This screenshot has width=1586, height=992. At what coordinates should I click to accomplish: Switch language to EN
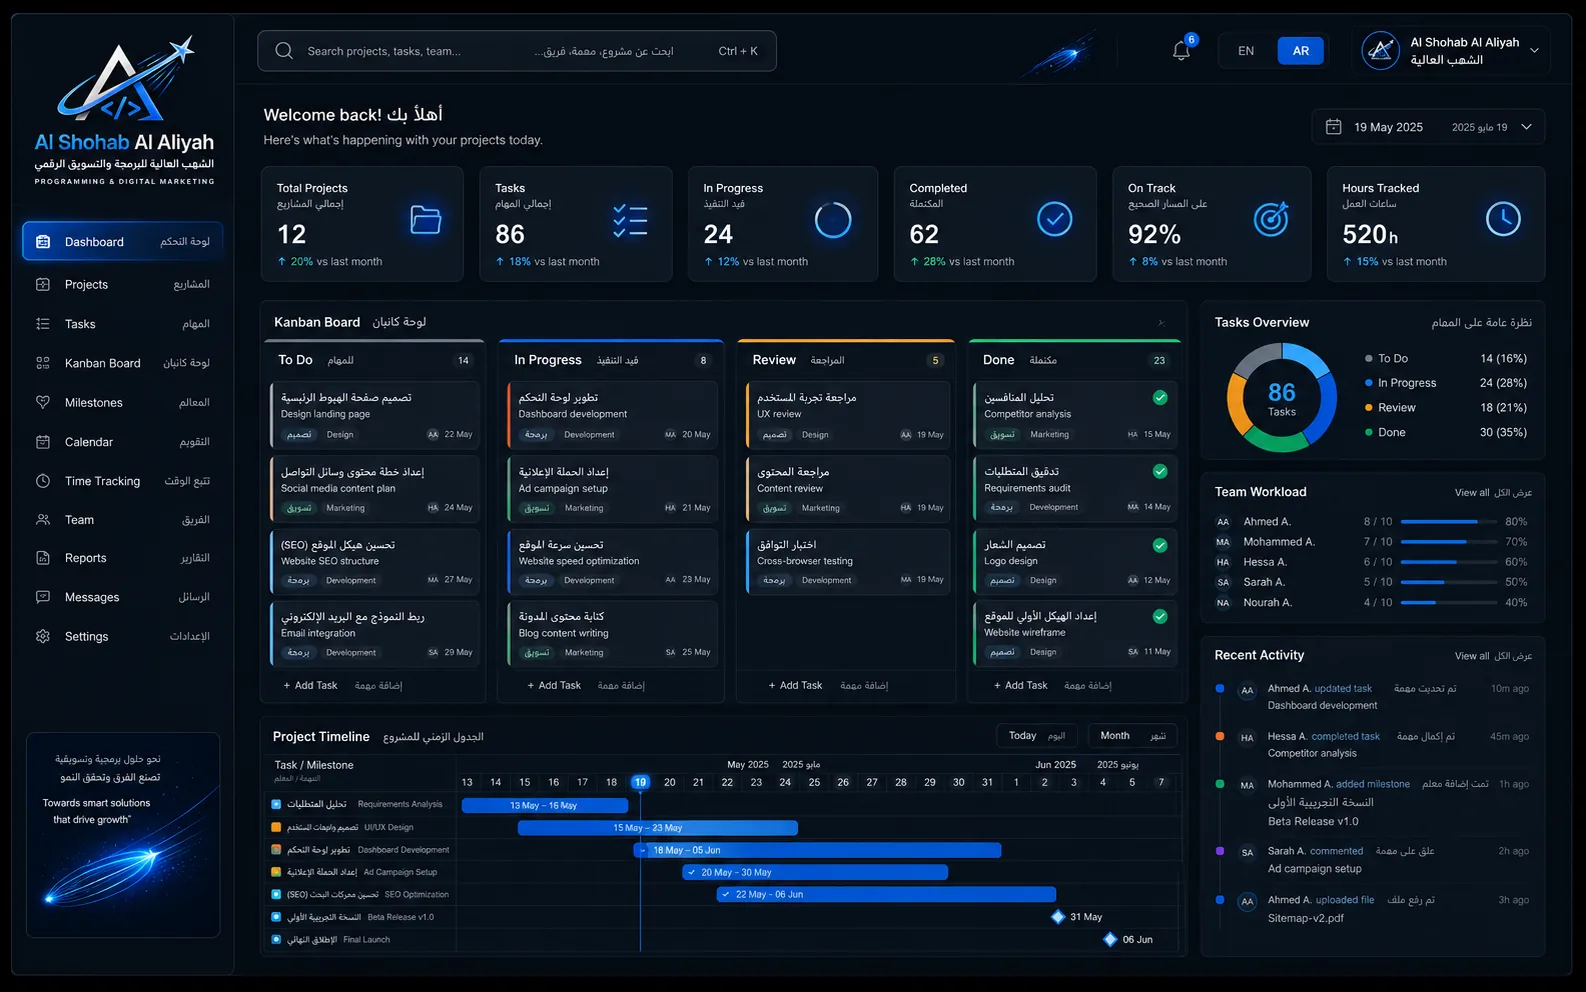point(1246,51)
